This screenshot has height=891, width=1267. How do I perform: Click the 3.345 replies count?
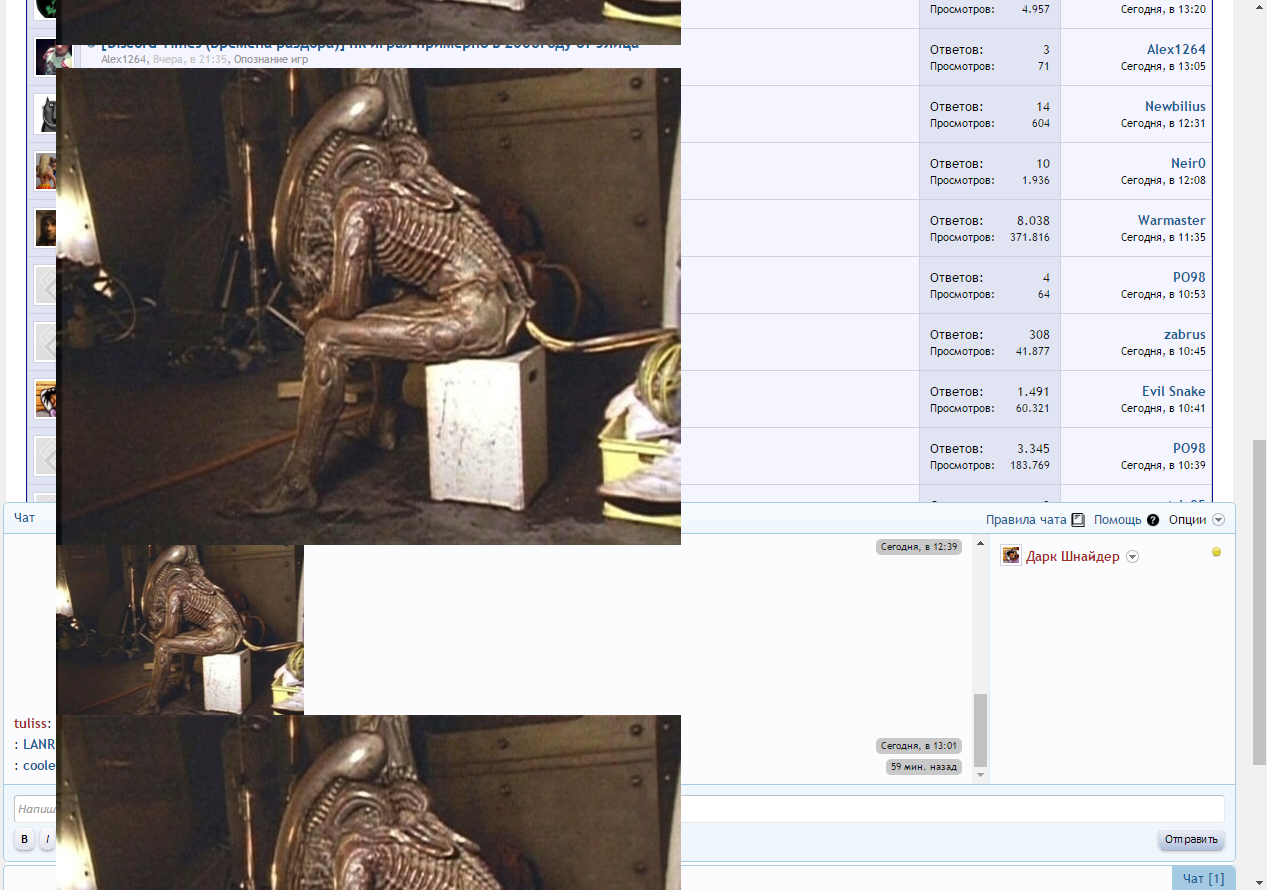1034,448
